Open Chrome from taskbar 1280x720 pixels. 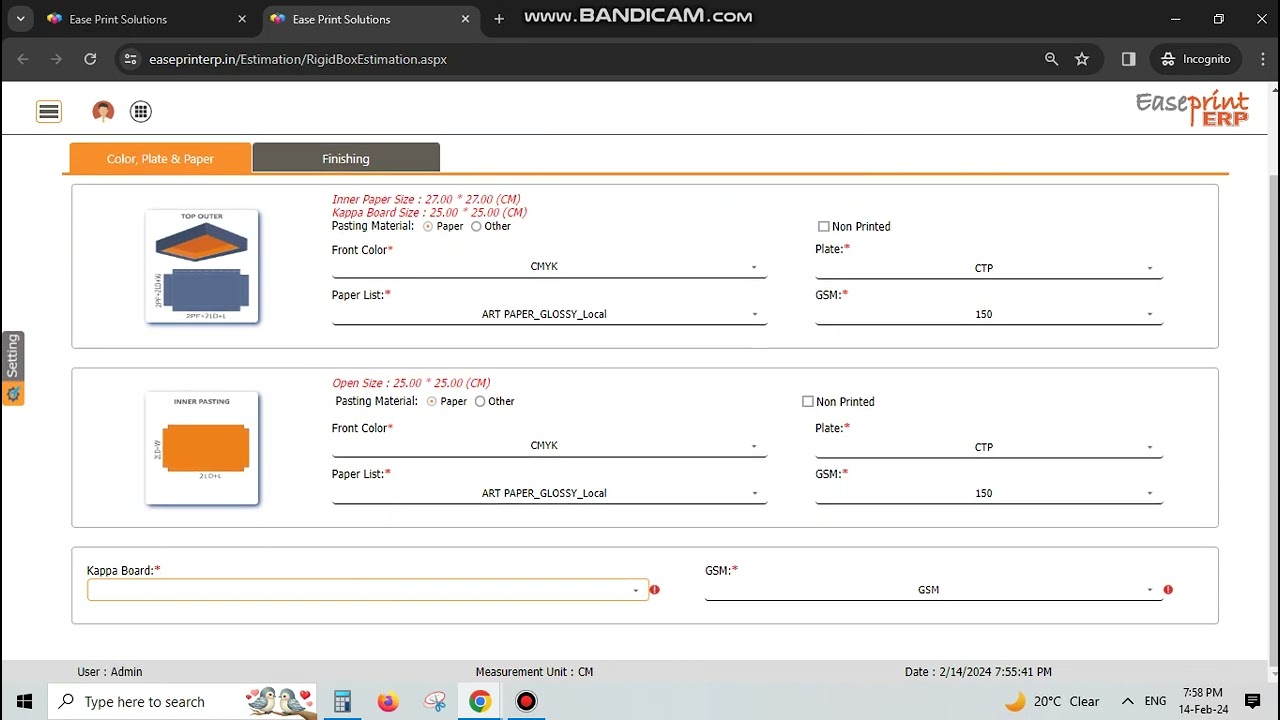click(480, 701)
